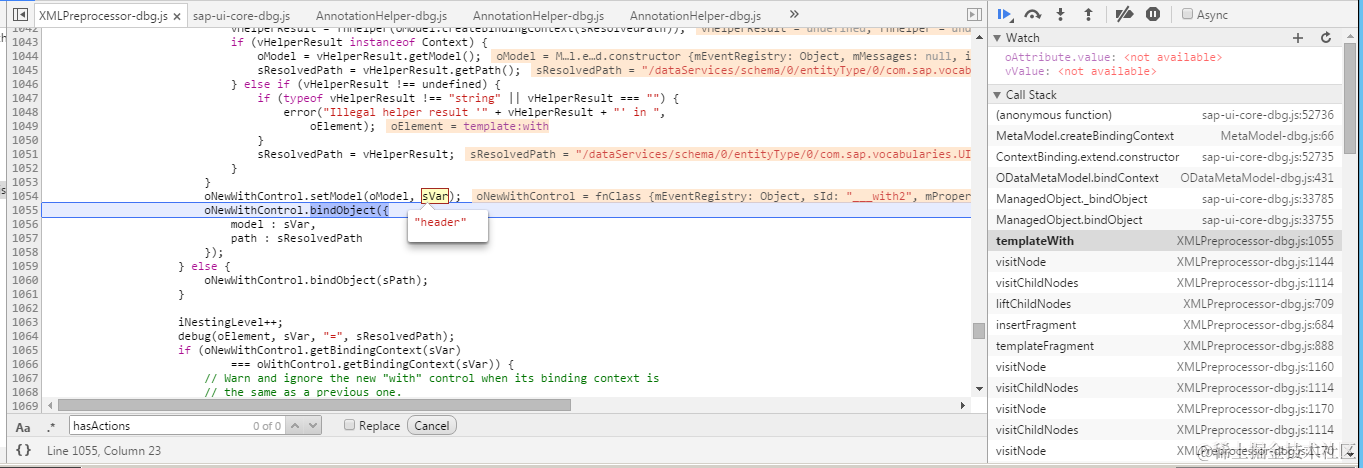Select visitNode frame at line 1144
Screen dimensions: 1363x468
click(x=1165, y=262)
